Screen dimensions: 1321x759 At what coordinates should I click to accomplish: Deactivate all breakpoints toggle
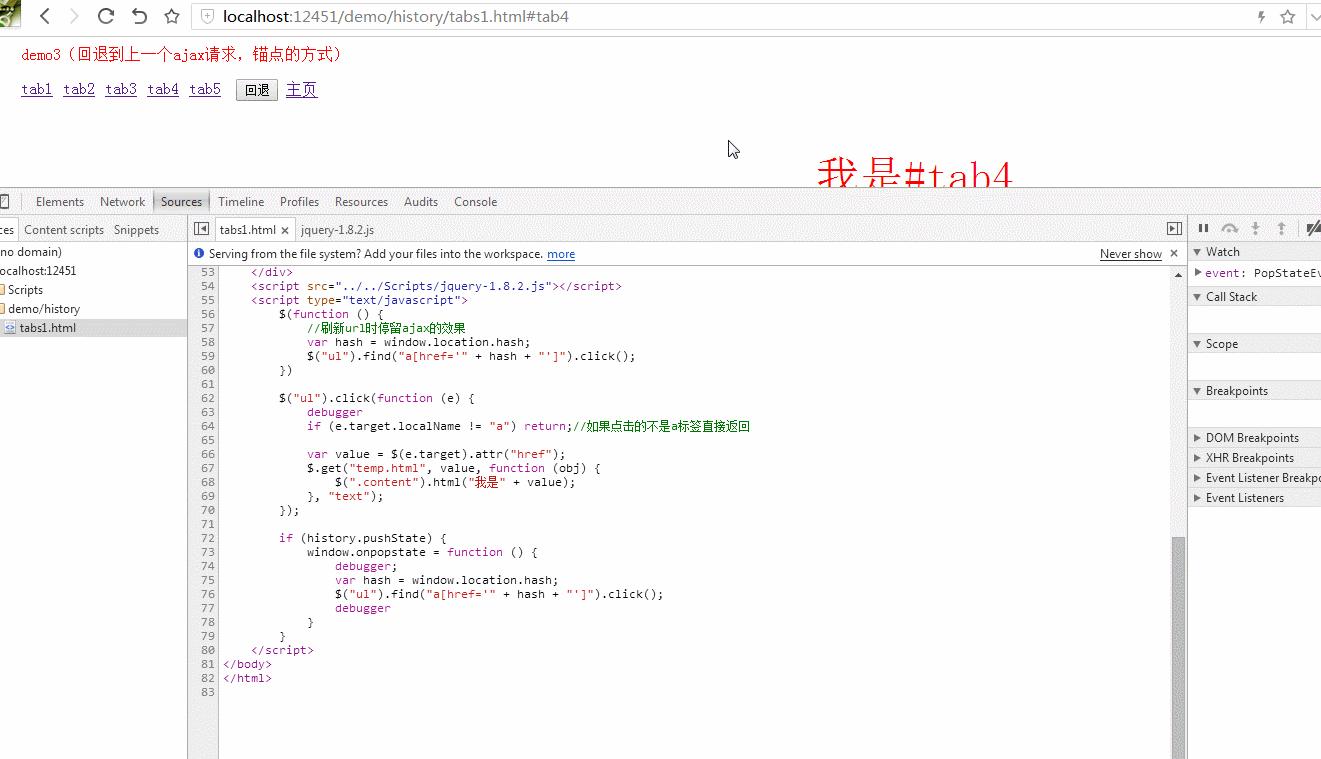tap(1312, 229)
